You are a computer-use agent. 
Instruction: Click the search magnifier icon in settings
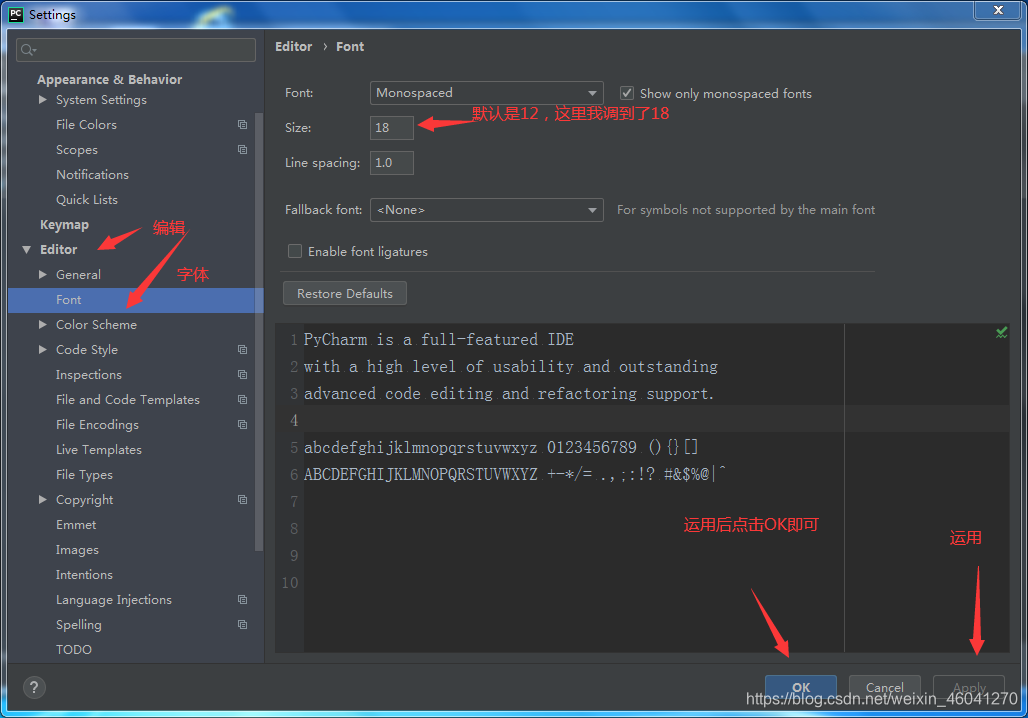pos(28,50)
